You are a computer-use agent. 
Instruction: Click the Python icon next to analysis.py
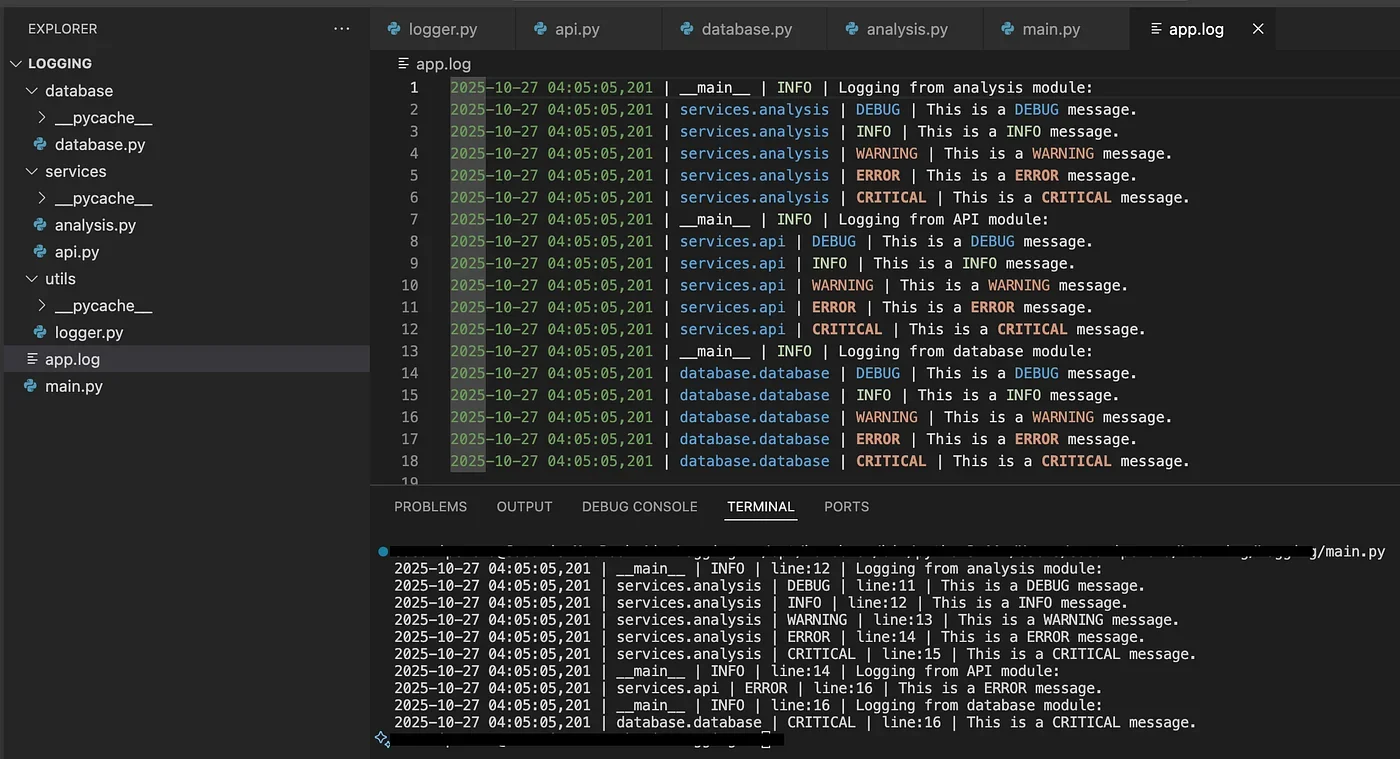point(40,225)
